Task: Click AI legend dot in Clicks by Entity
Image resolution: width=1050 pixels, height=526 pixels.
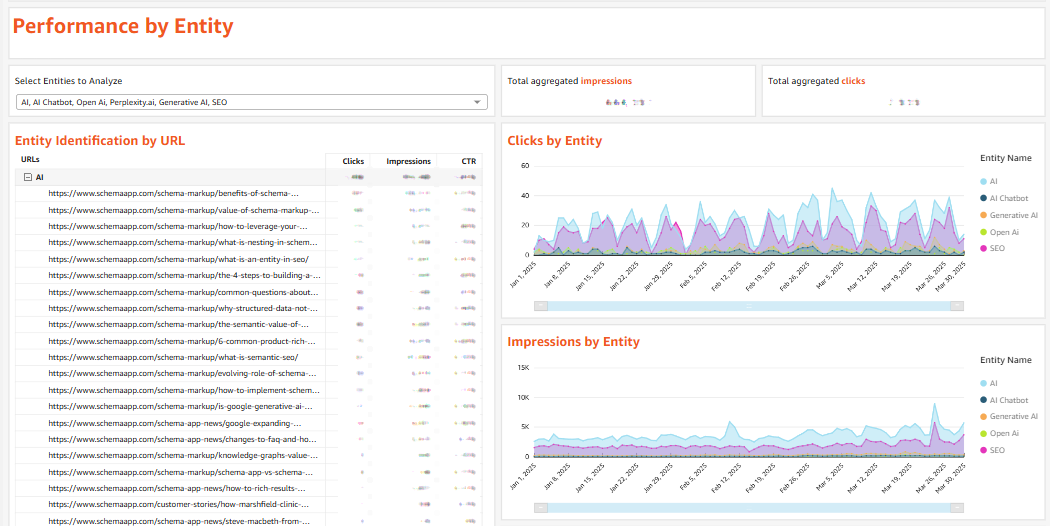Action: pos(983,182)
